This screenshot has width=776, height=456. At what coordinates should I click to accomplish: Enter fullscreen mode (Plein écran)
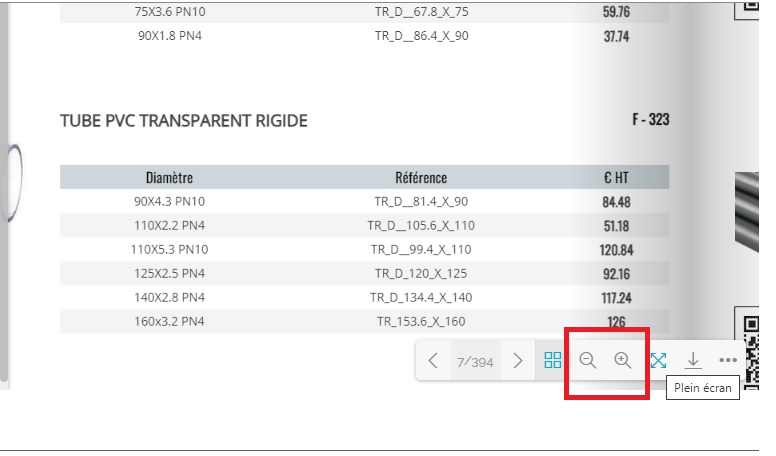point(658,361)
